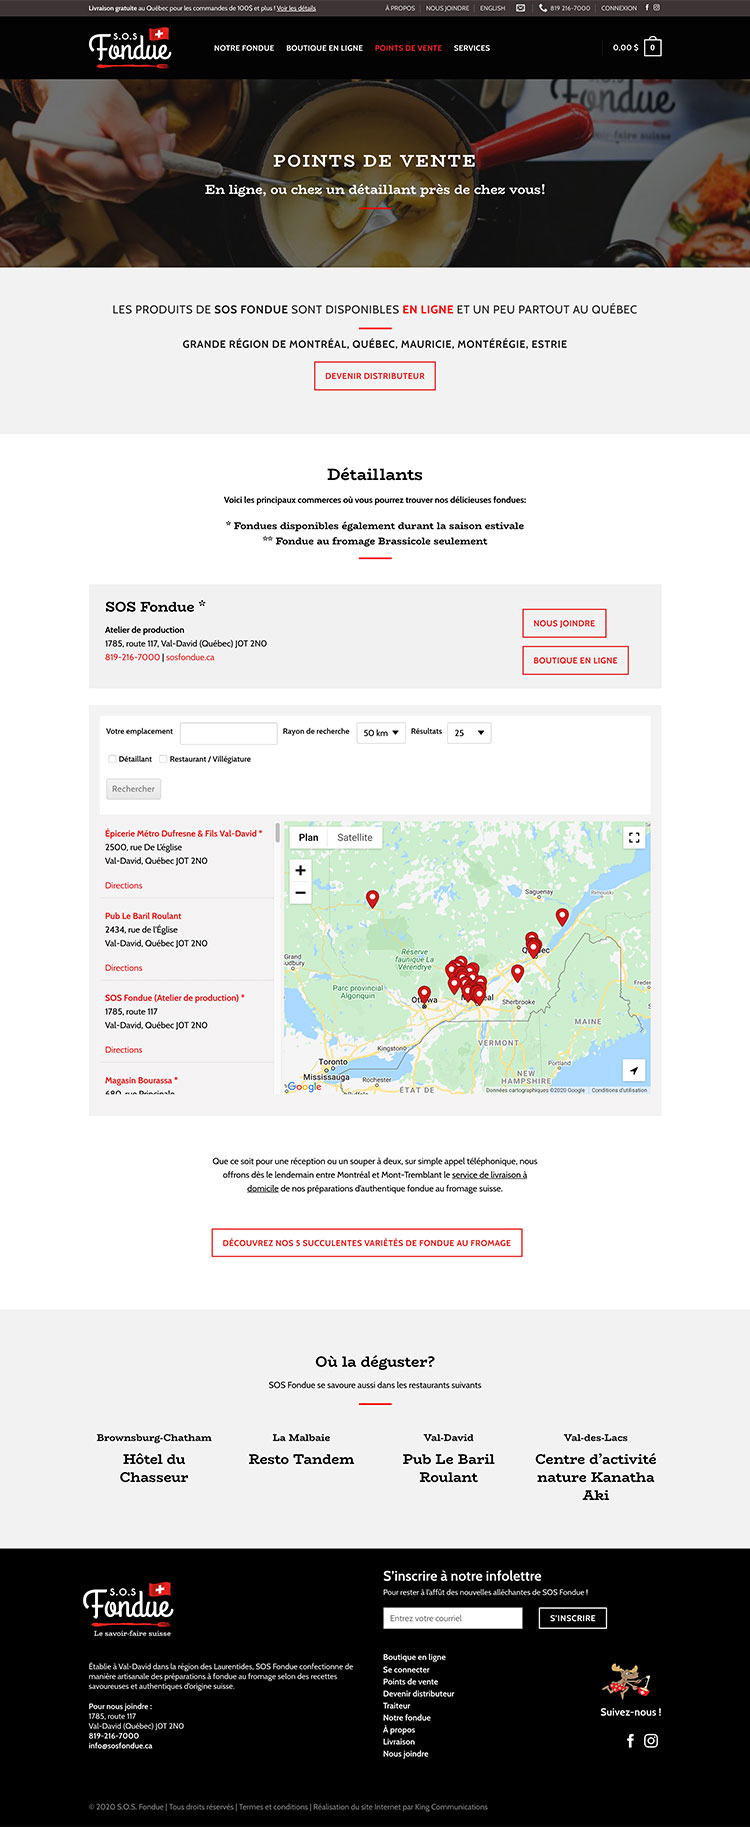The width and height of the screenshot is (750, 1827).
Task: Click the Devenir distributeur button
Action: click(x=375, y=376)
